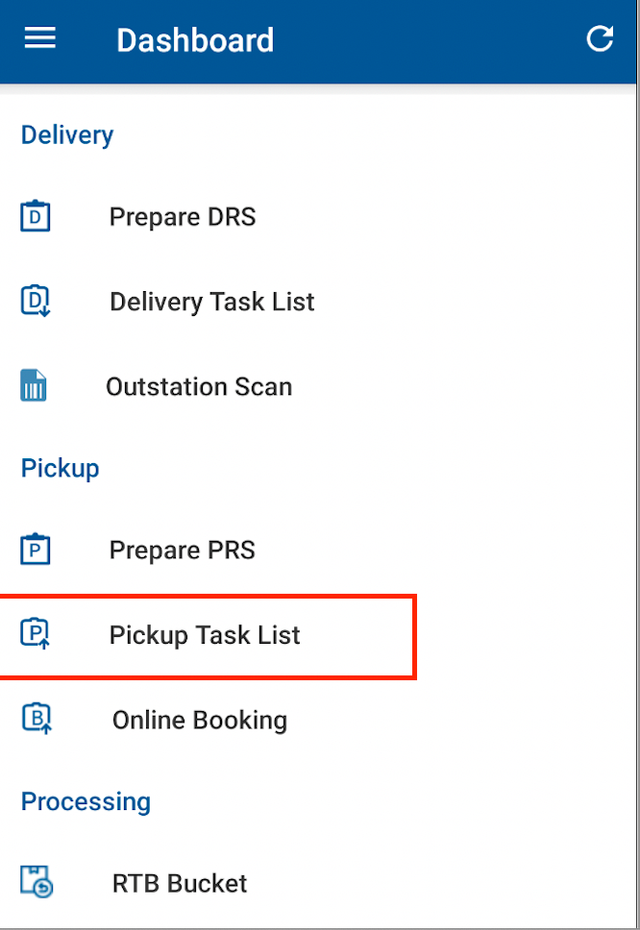Click the Pickup Task List icon

pyautogui.click(x=36, y=635)
